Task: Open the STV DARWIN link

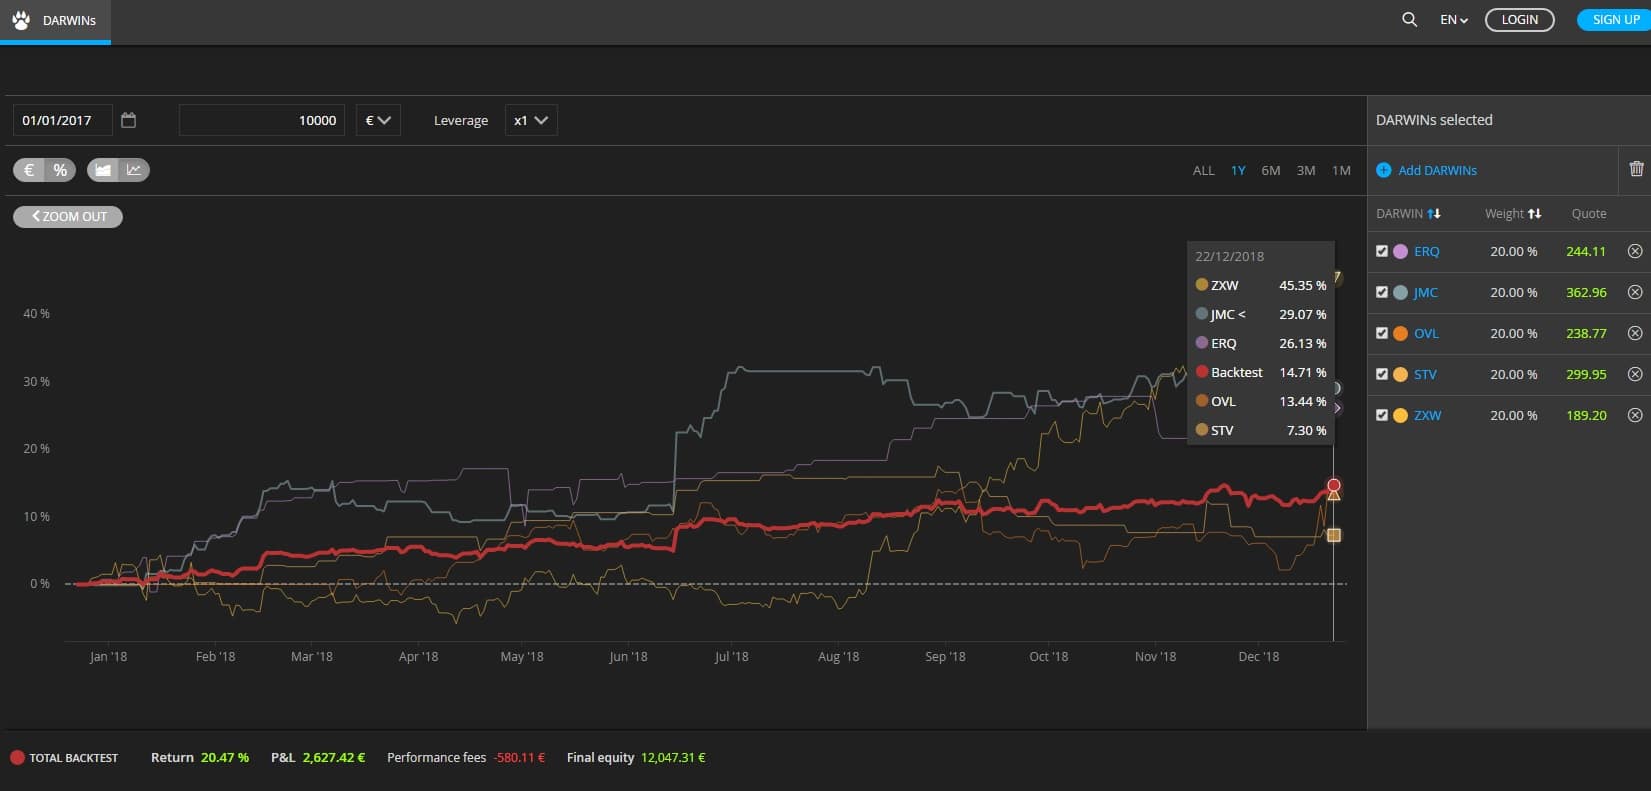Action: pyautogui.click(x=1425, y=374)
